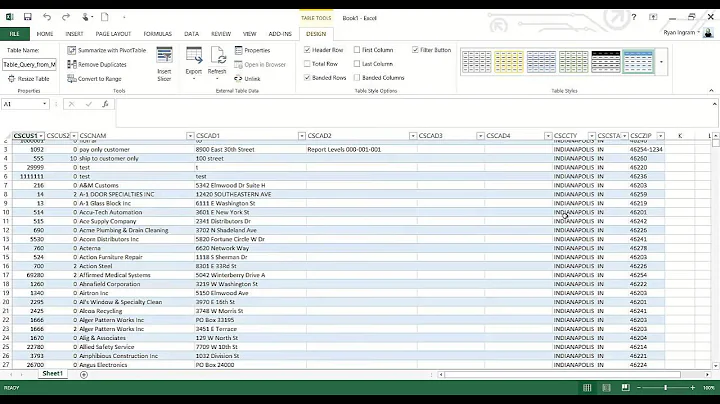Add a new sheet with plus icon
The width and height of the screenshot is (720, 404).
(x=84, y=375)
